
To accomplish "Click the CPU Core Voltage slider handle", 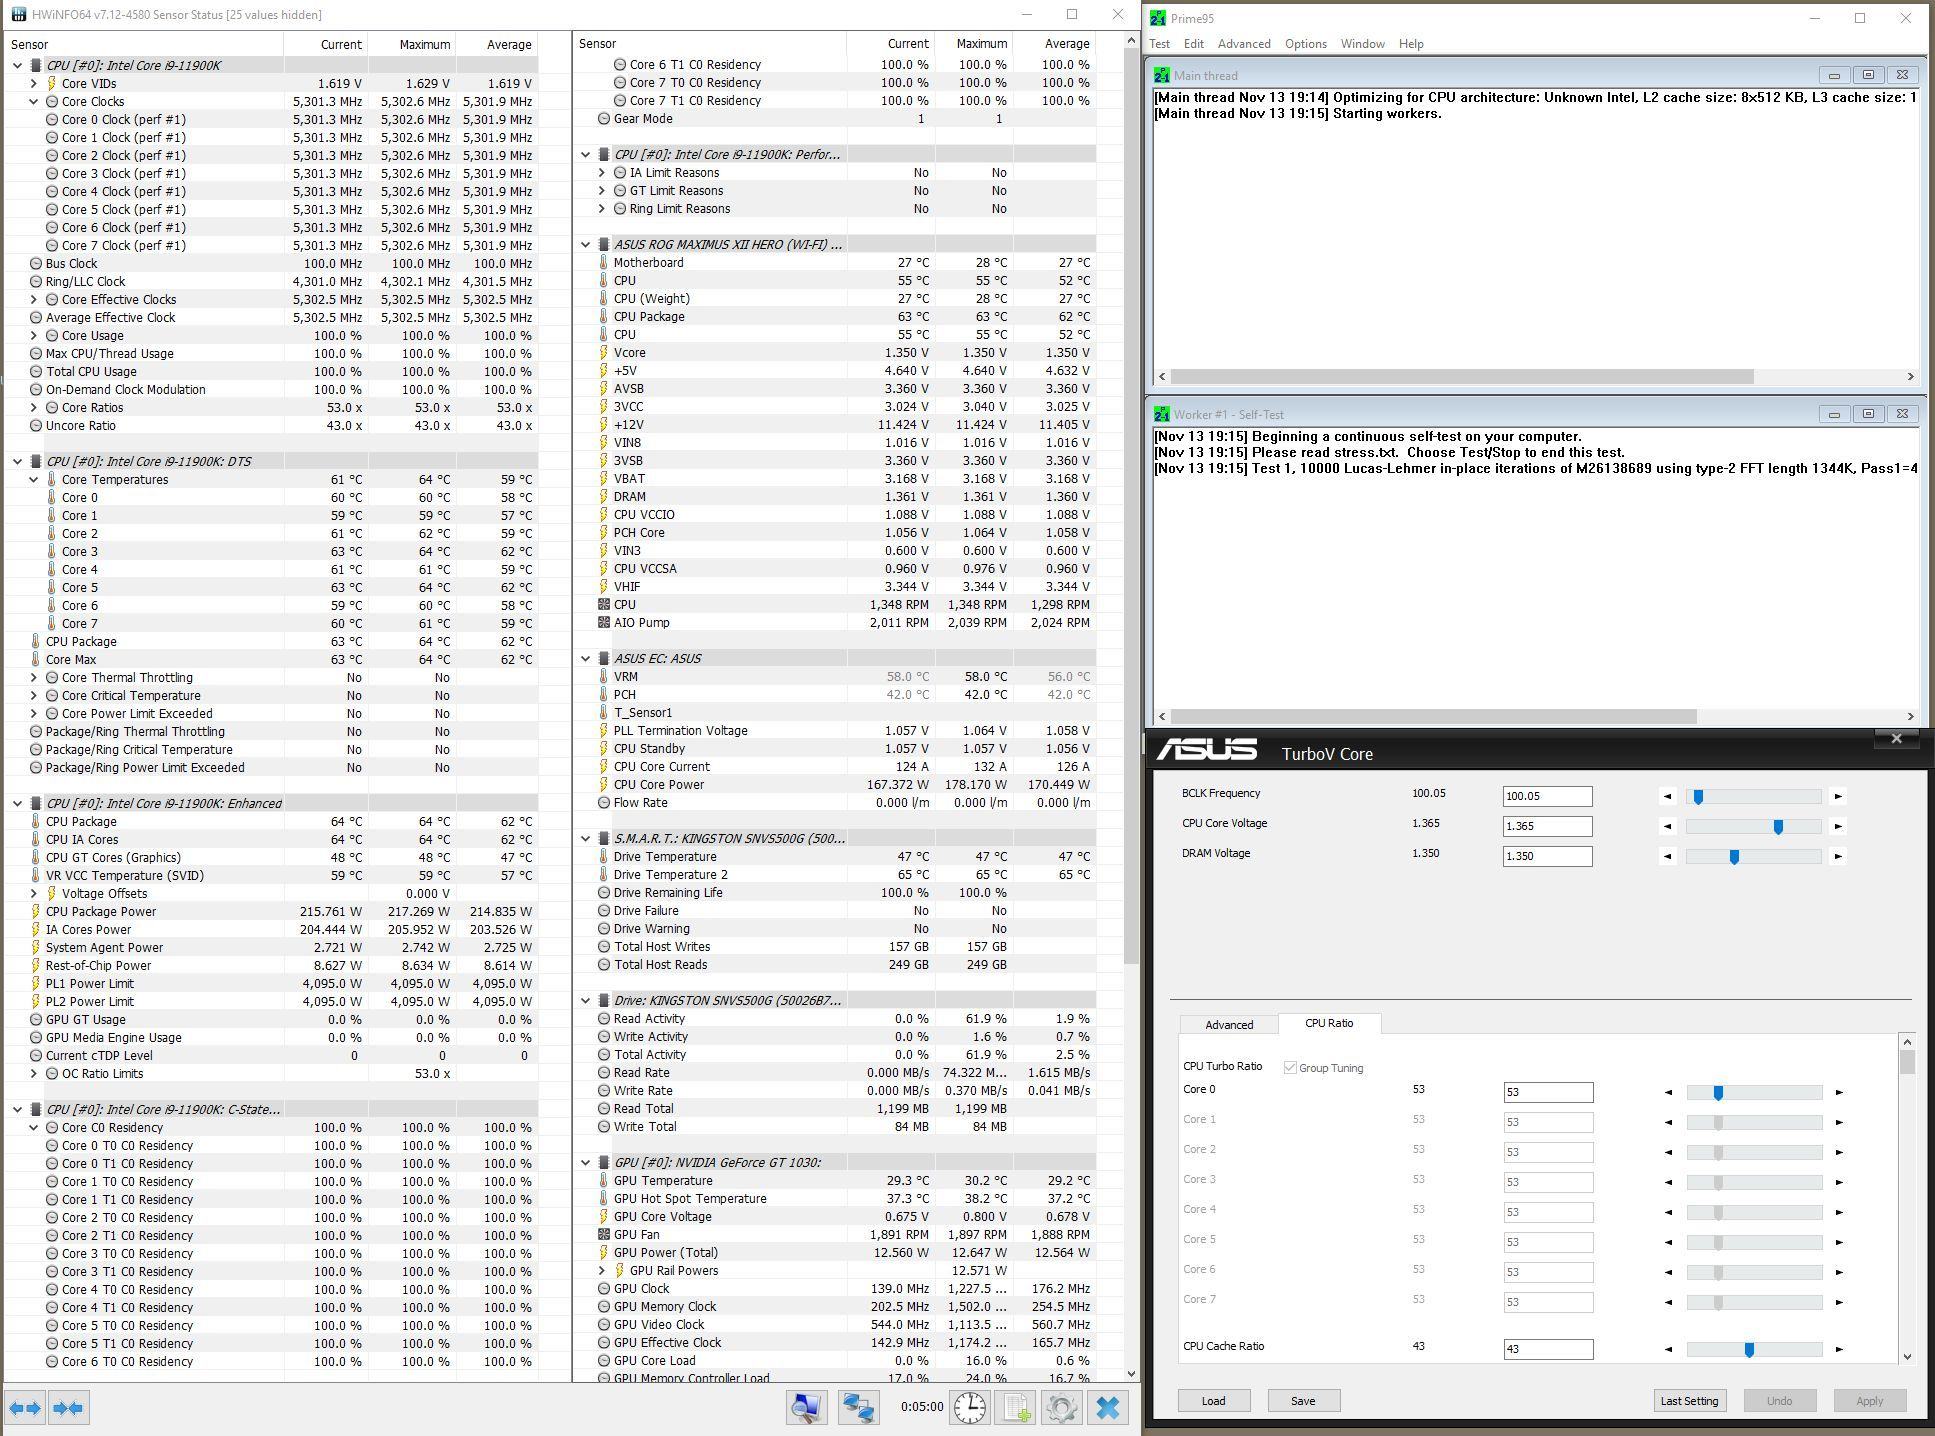I will pos(1778,827).
